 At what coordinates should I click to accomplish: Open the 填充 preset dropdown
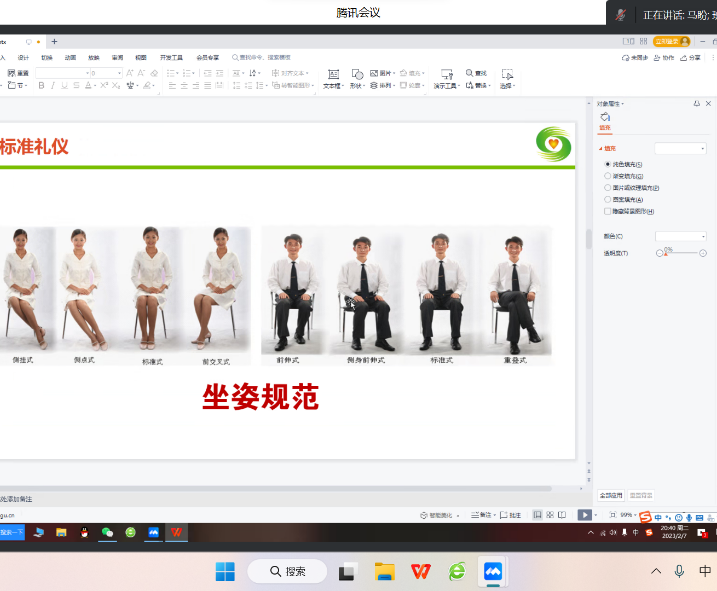[680, 148]
